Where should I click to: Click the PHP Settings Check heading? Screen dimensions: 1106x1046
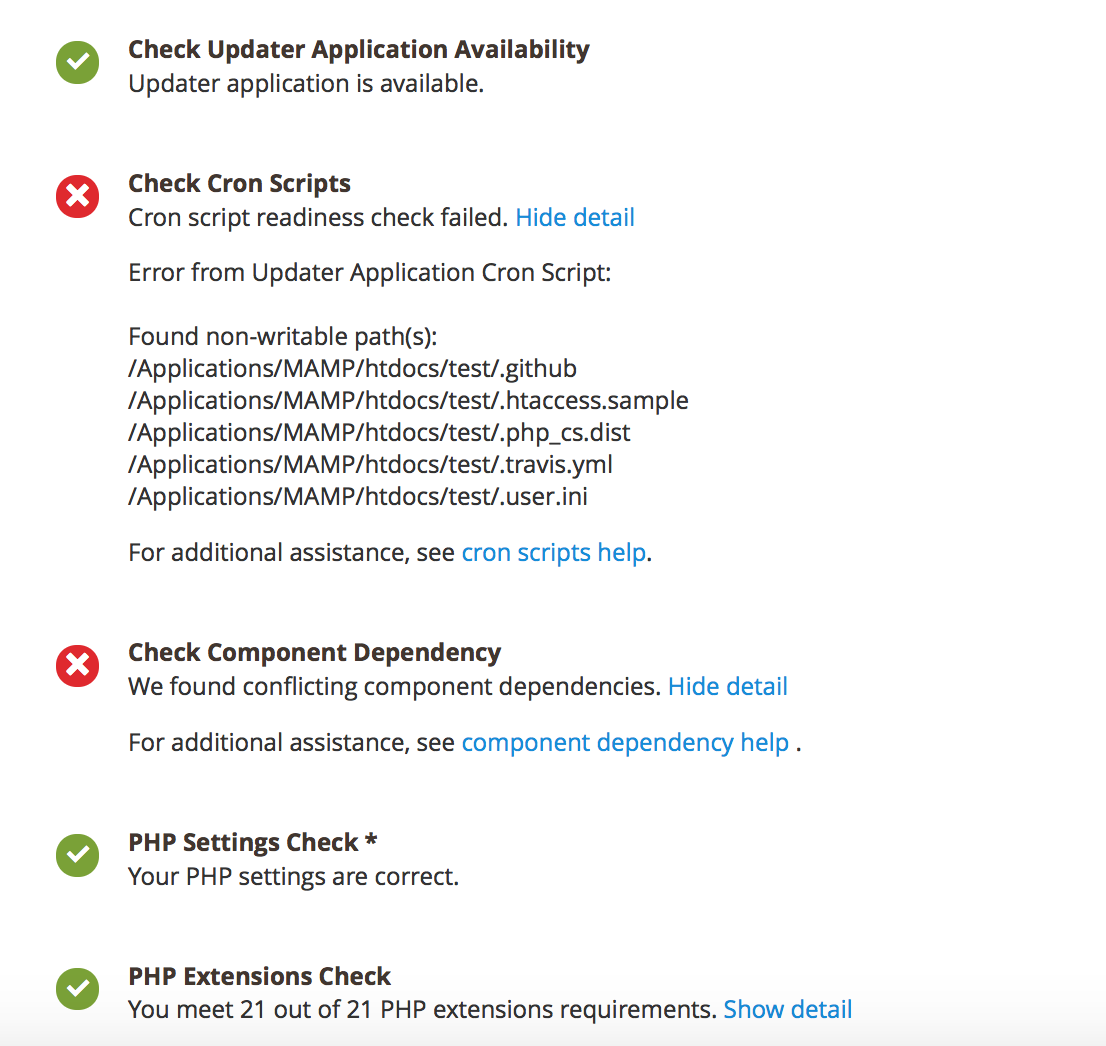[251, 842]
